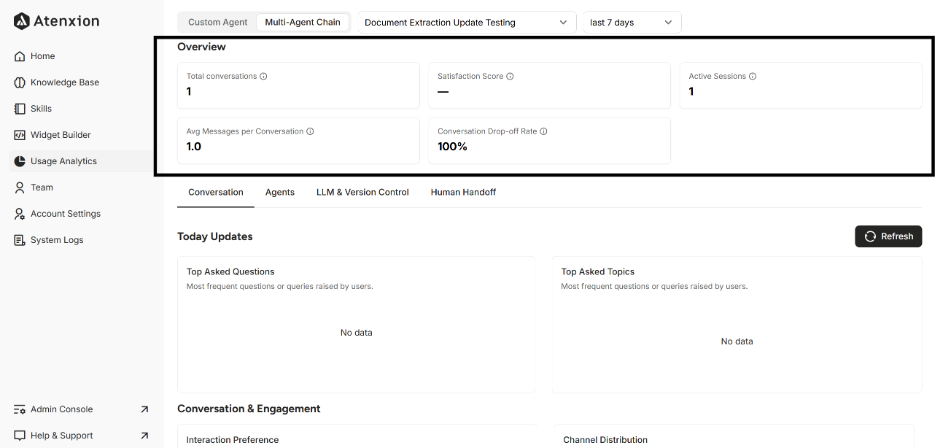Click the Atenxion brand name
Screen dimensions: 936x448
[66, 21]
